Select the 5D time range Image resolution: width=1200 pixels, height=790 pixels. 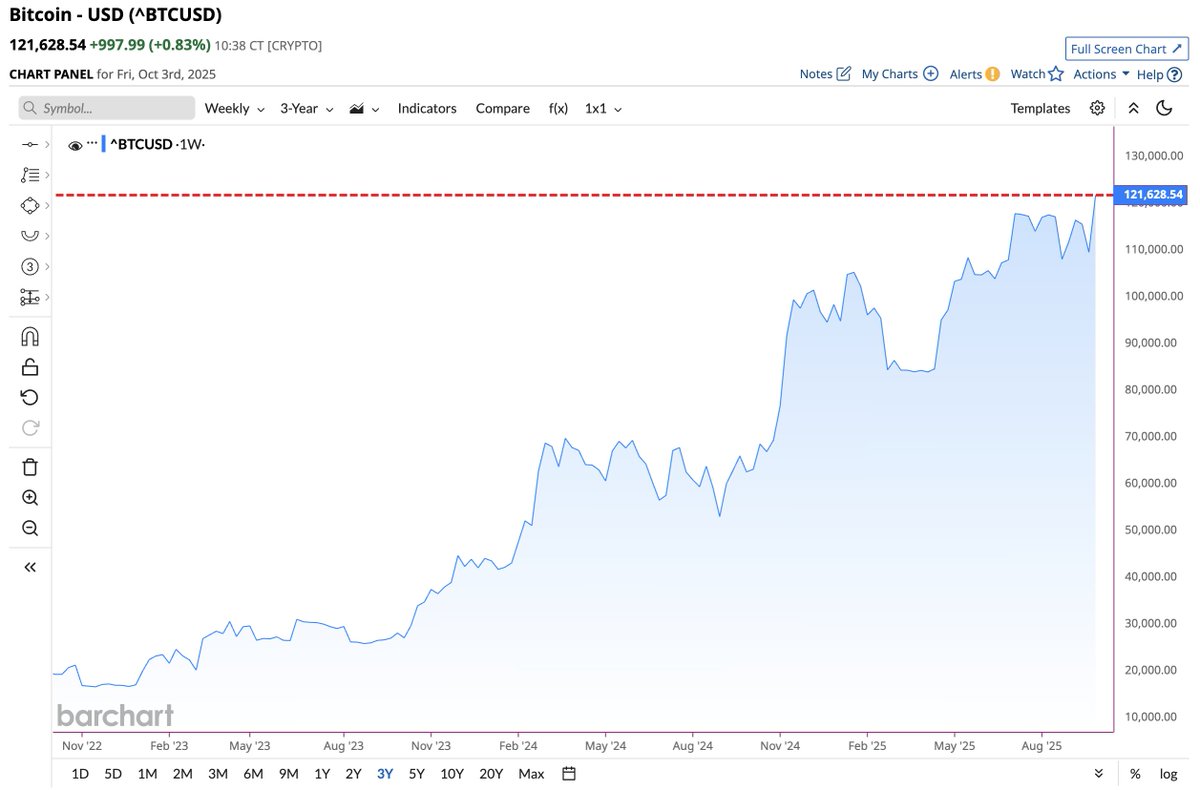point(114,773)
